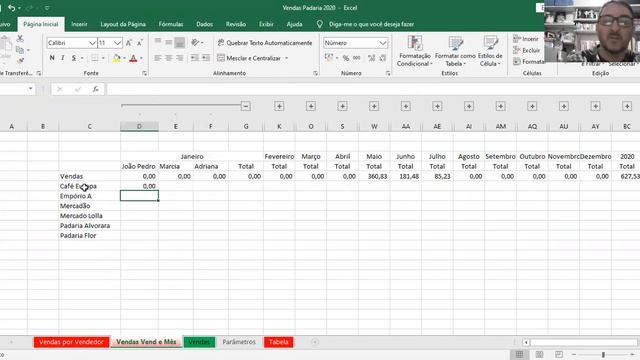Toggle Underline S formatting
The width and height of the screenshot is (640, 360).
(74, 58)
